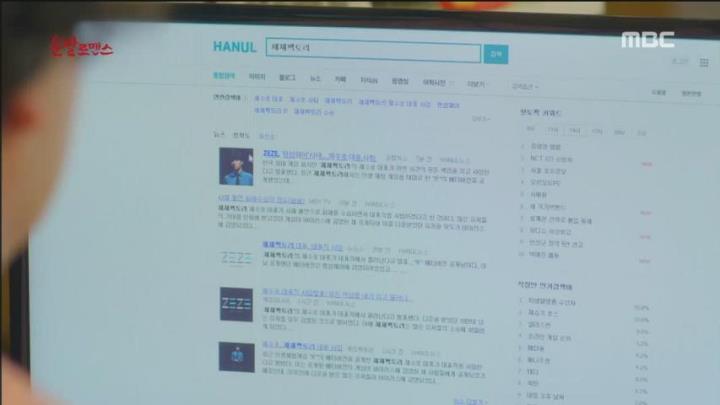Select the 뉴스 search tab

(x=315, y=79)
